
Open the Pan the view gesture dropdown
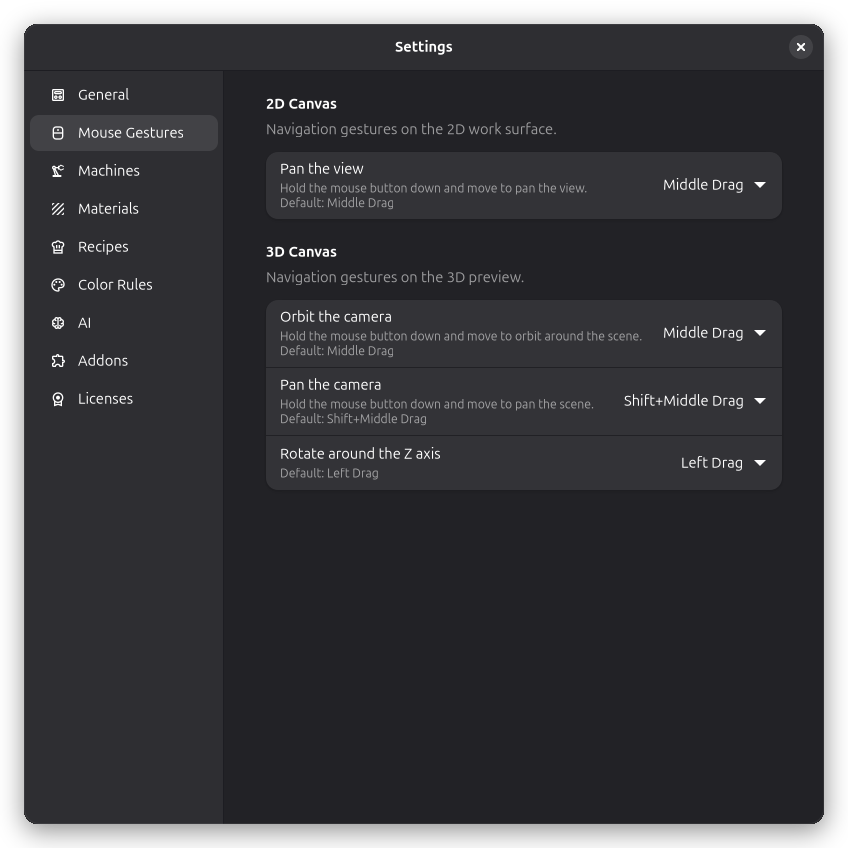[x=714, y=185]
